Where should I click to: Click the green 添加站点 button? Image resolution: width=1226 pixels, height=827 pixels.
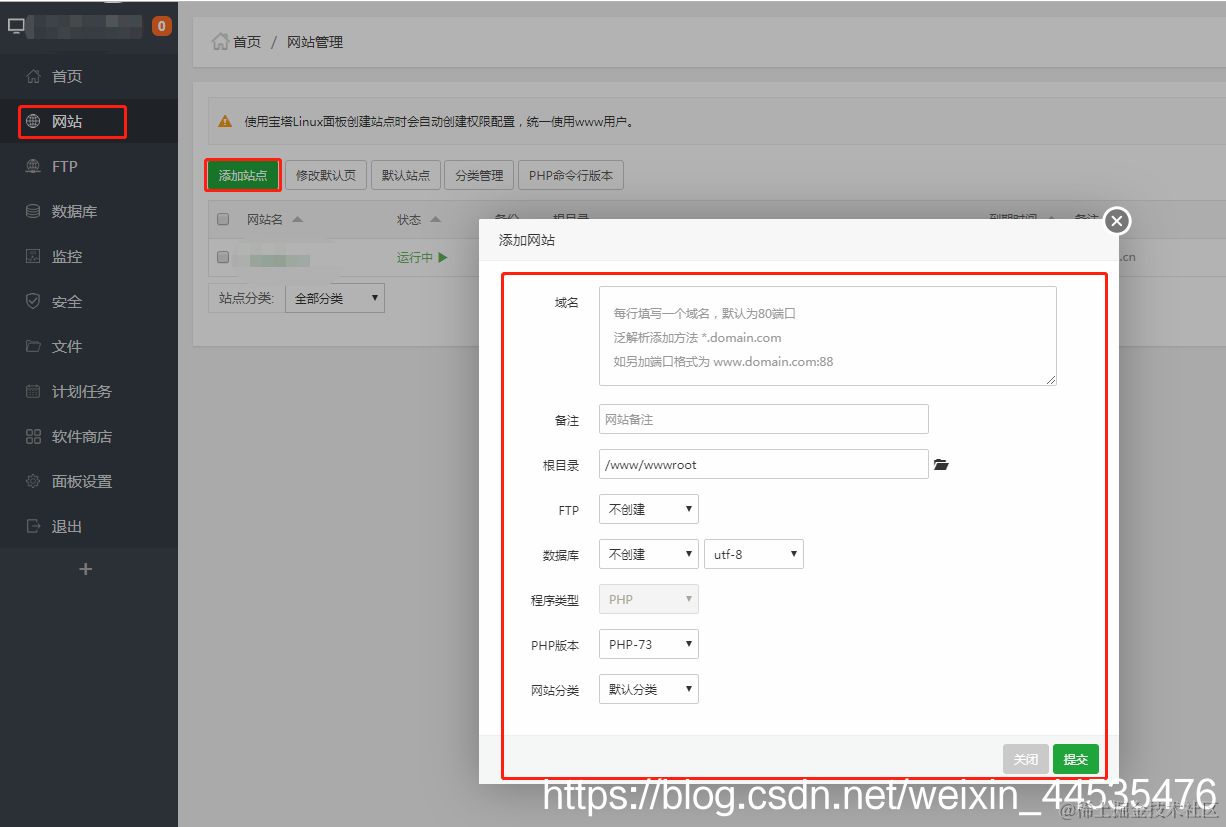(x=243, y=175)
